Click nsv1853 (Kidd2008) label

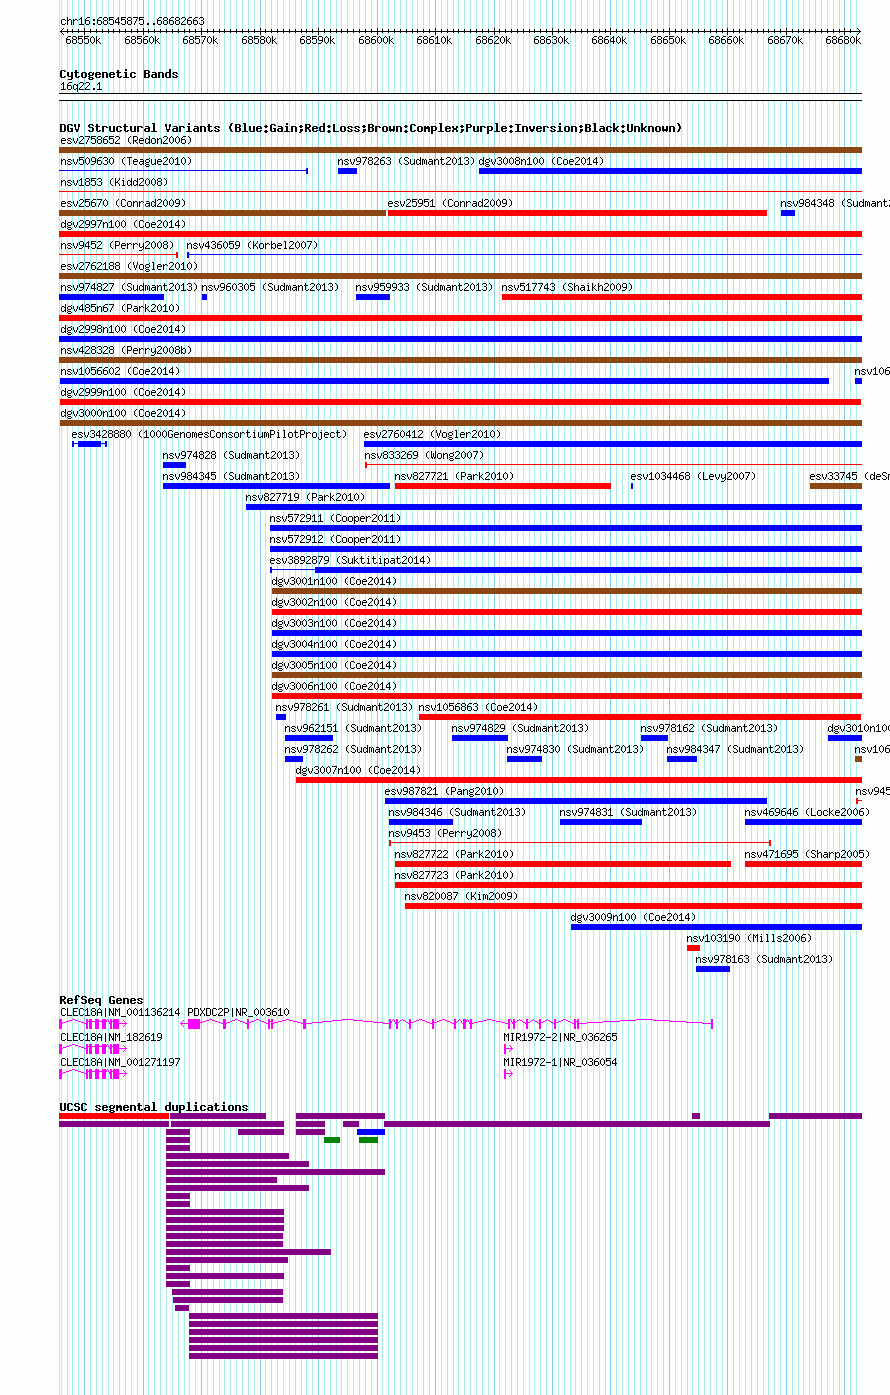(x=114, y=182)
